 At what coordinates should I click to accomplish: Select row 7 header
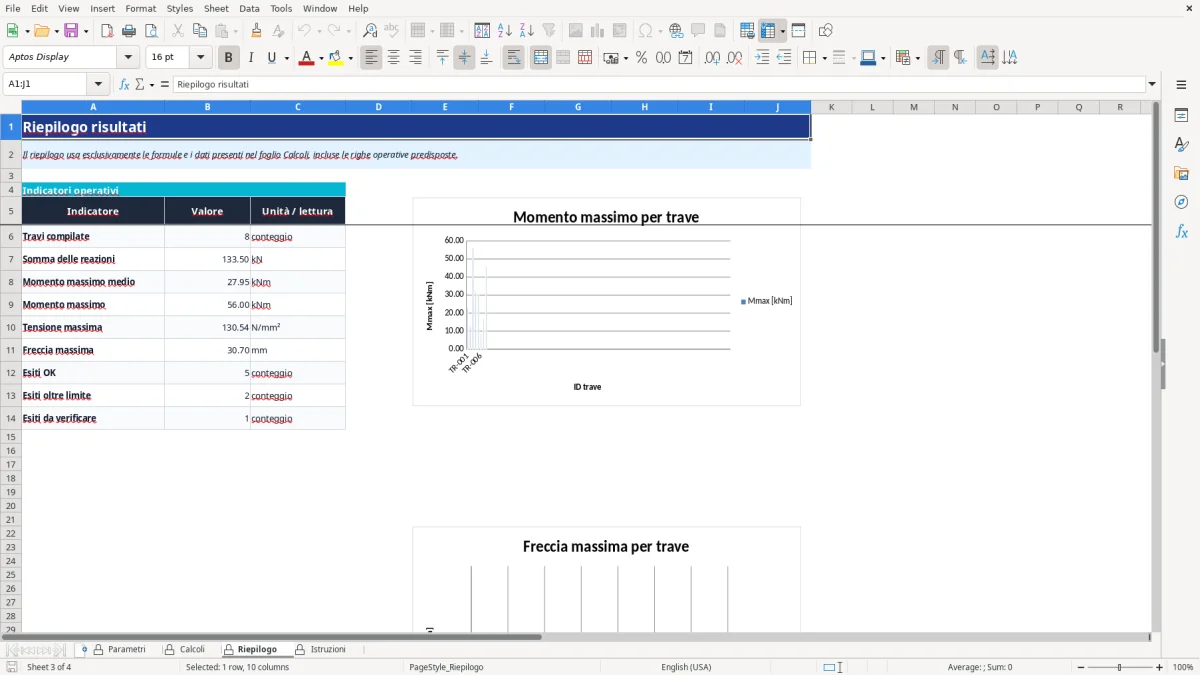click(x=11, y=259)
